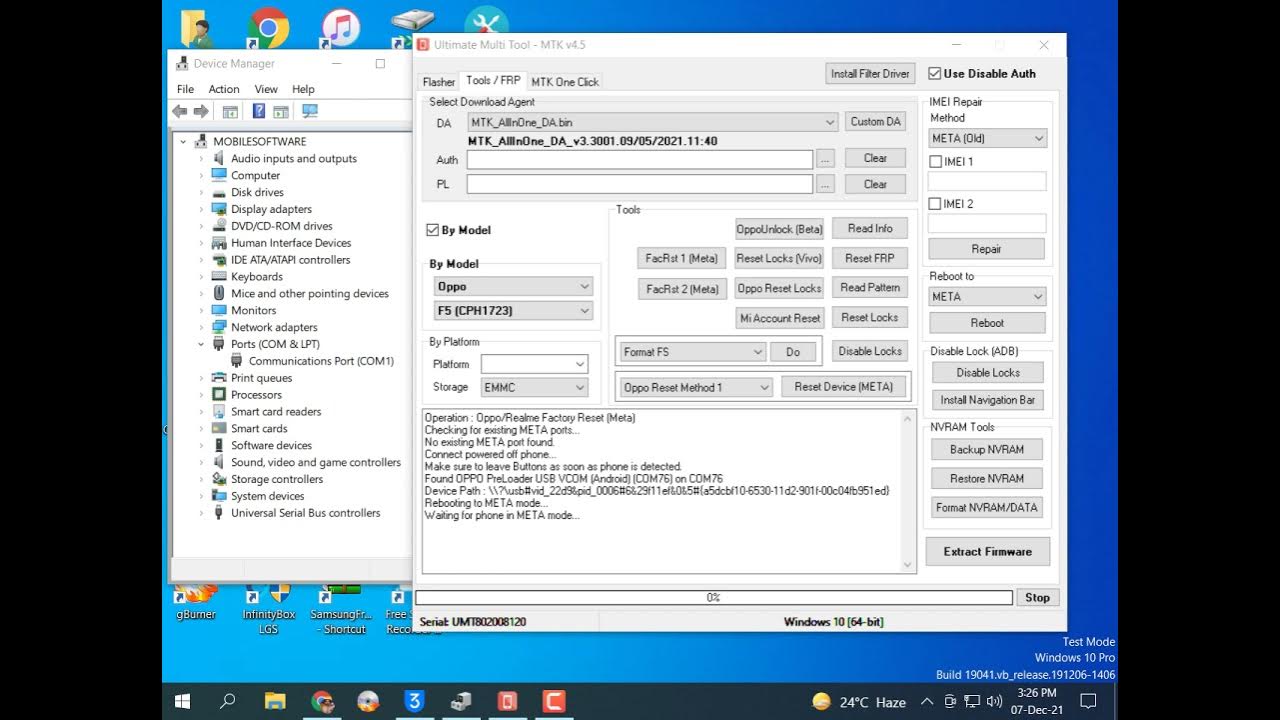
Task: Open the Reboot to META dropdown
Action: tap(987, 297)
